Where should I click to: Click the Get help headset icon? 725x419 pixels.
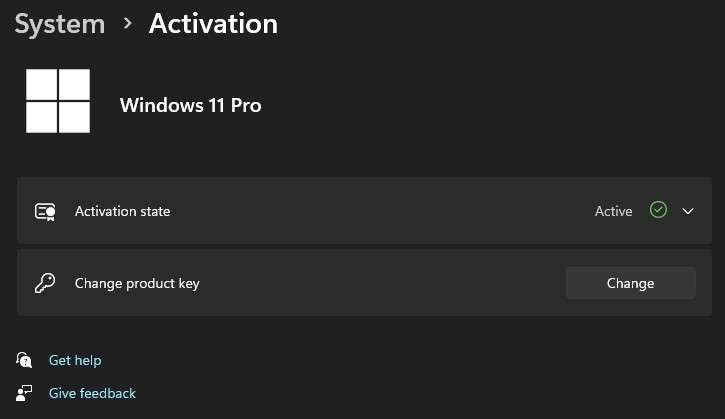click(25, 360)
